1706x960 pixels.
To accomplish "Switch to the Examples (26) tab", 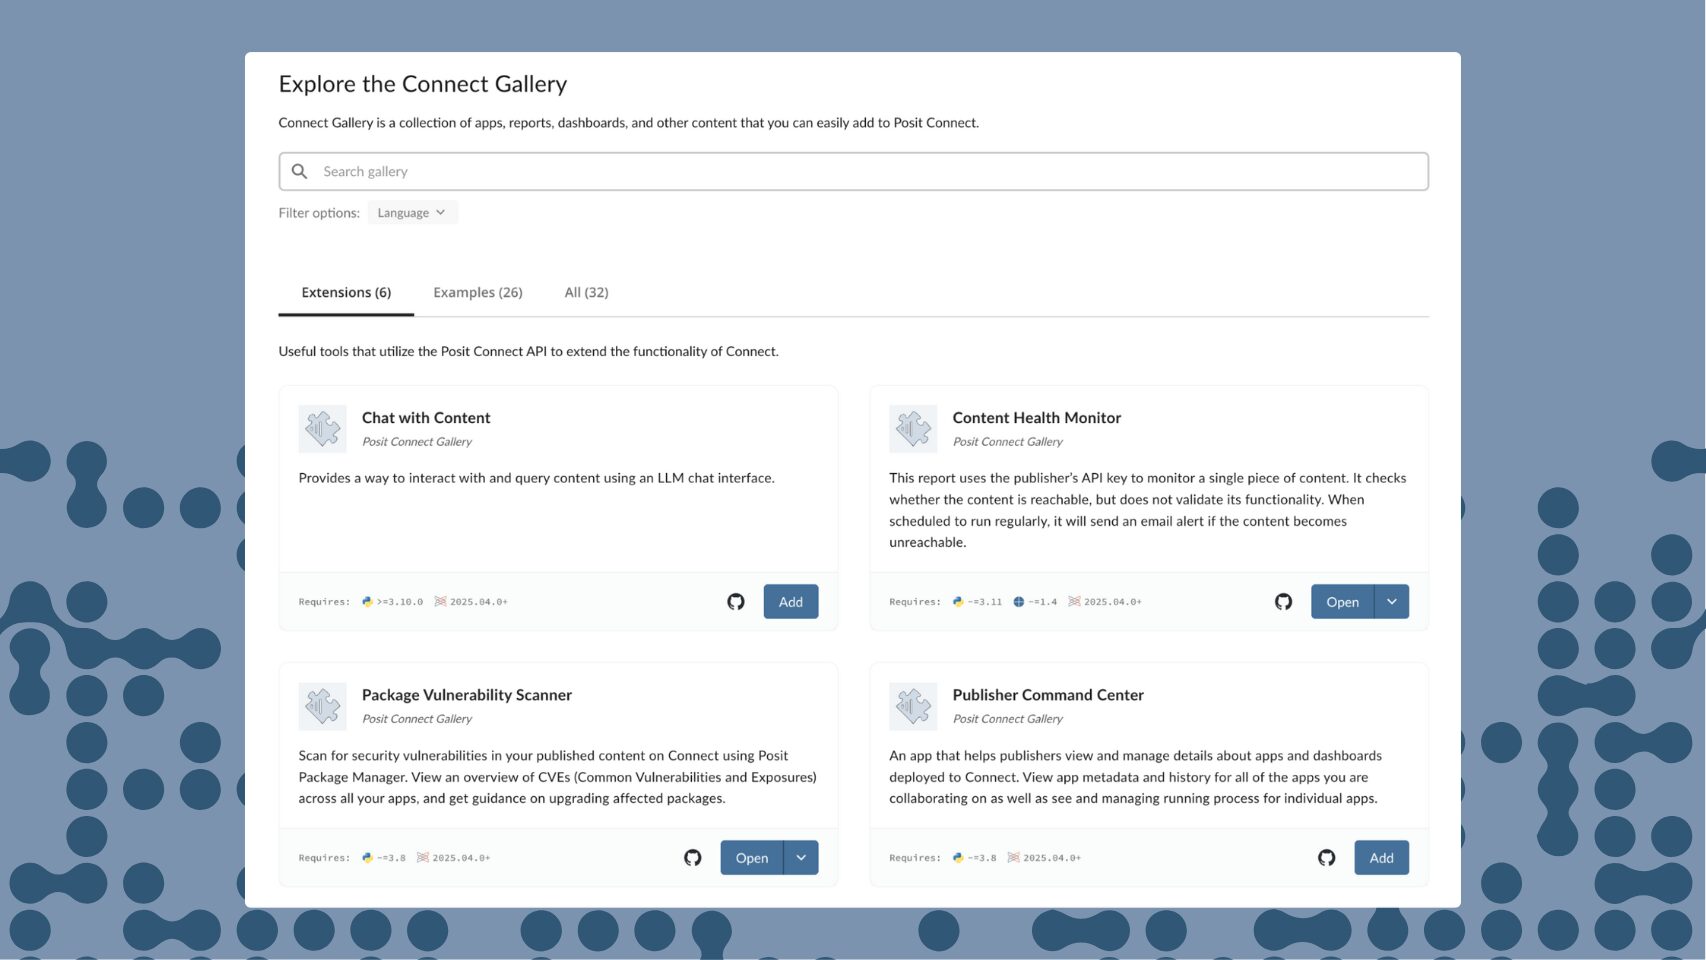I will (x=477, y=293).
